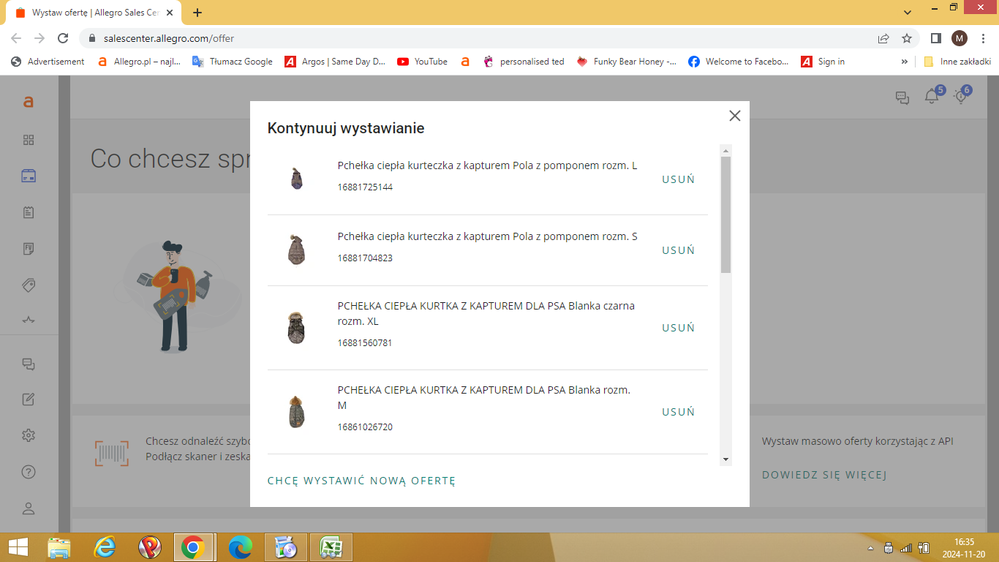Screen dimensions: 999x562
Task: Open the messages chat icon in header
Action: click(902, 97)
